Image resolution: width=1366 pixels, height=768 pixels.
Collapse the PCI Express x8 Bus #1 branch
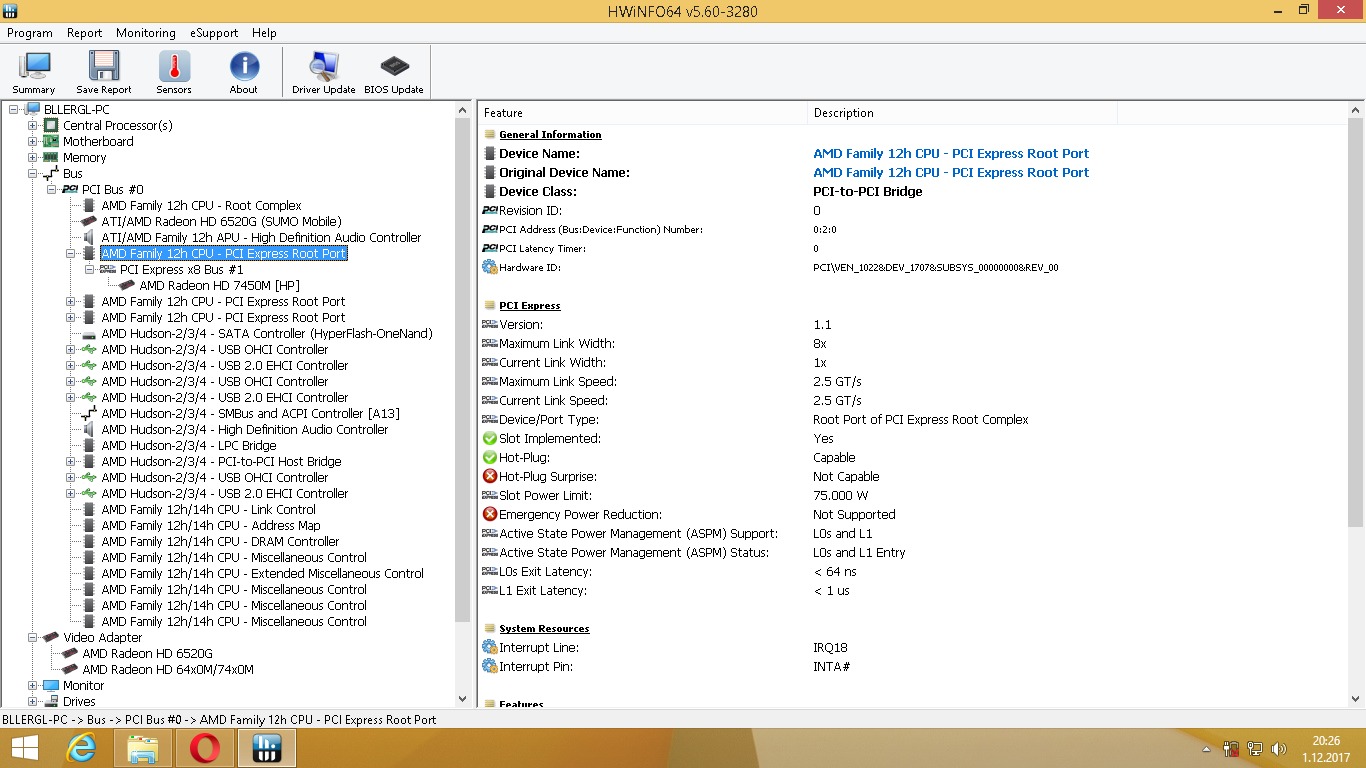click(89, 269)
